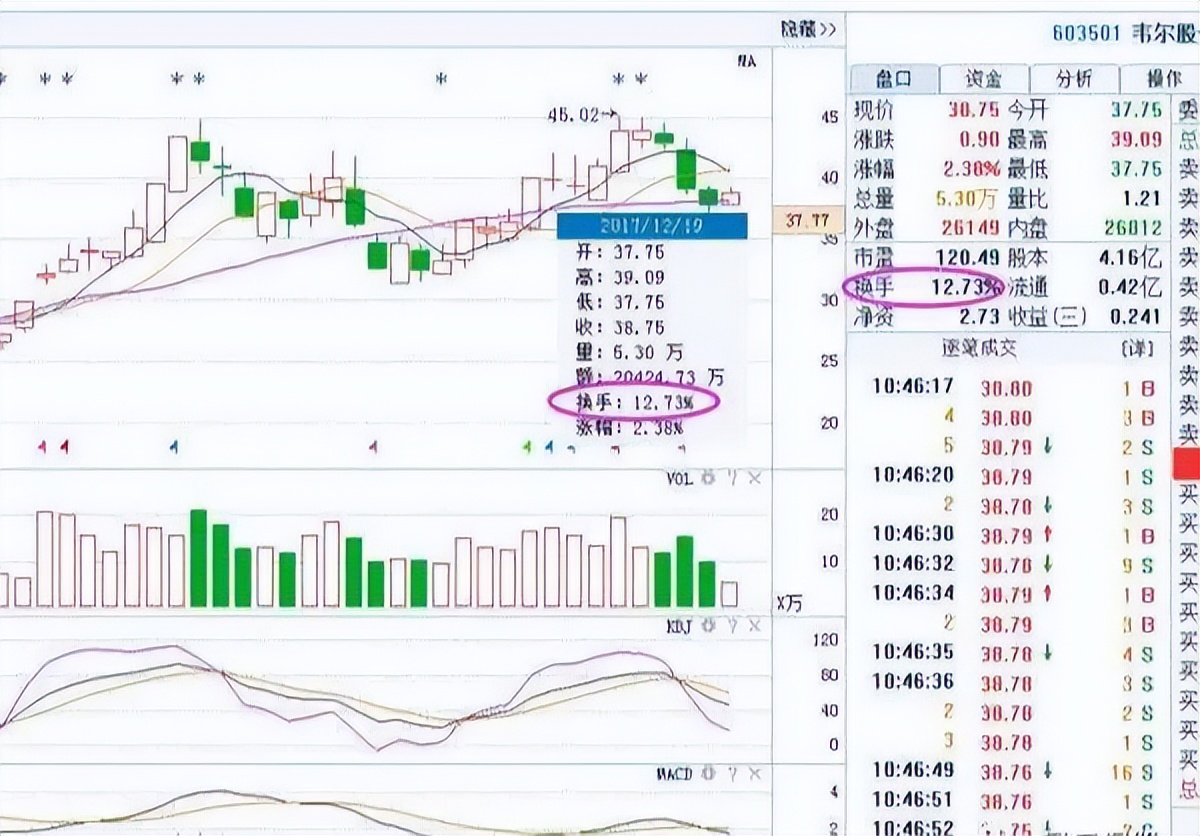Expand trade details via [详] link
Viewport: 1200px width, 836px height.
tap(1137, 348)
